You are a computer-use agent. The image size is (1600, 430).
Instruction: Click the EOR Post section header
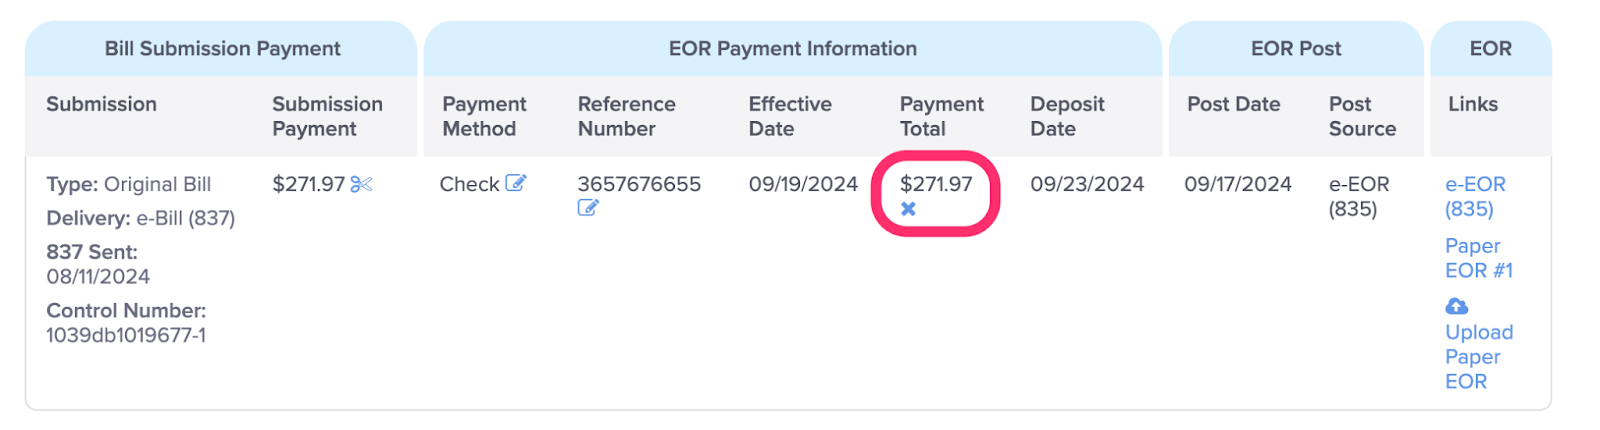1296,48
